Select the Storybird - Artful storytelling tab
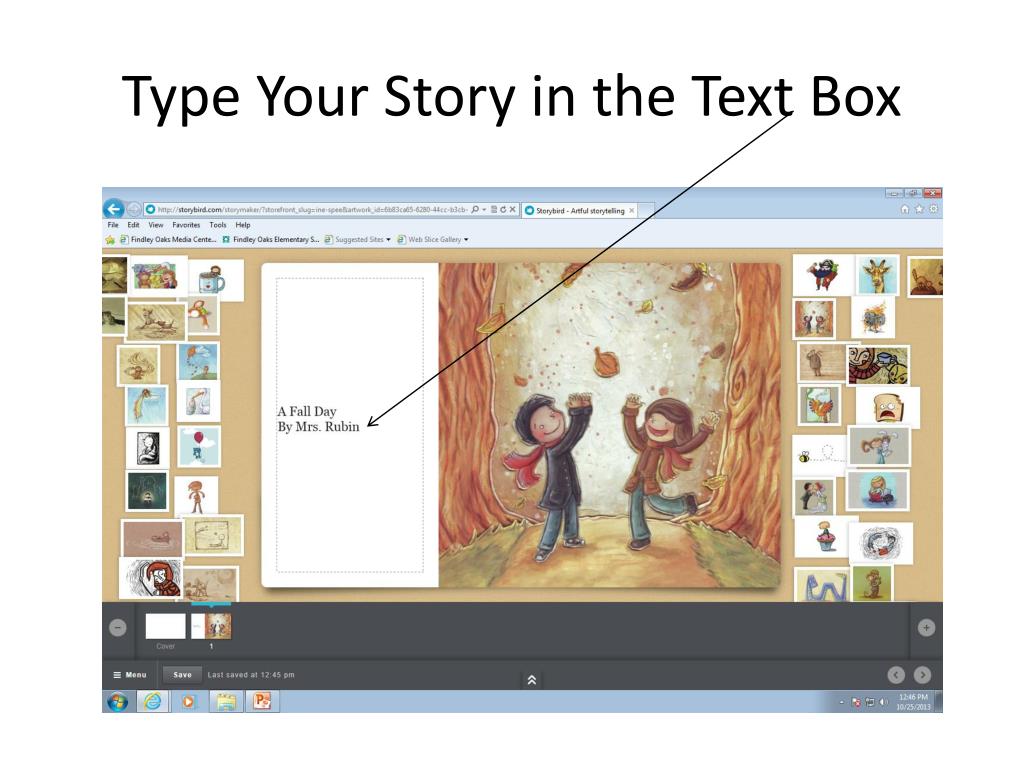This screenshot has height=768, width=1024. [579, 210]
